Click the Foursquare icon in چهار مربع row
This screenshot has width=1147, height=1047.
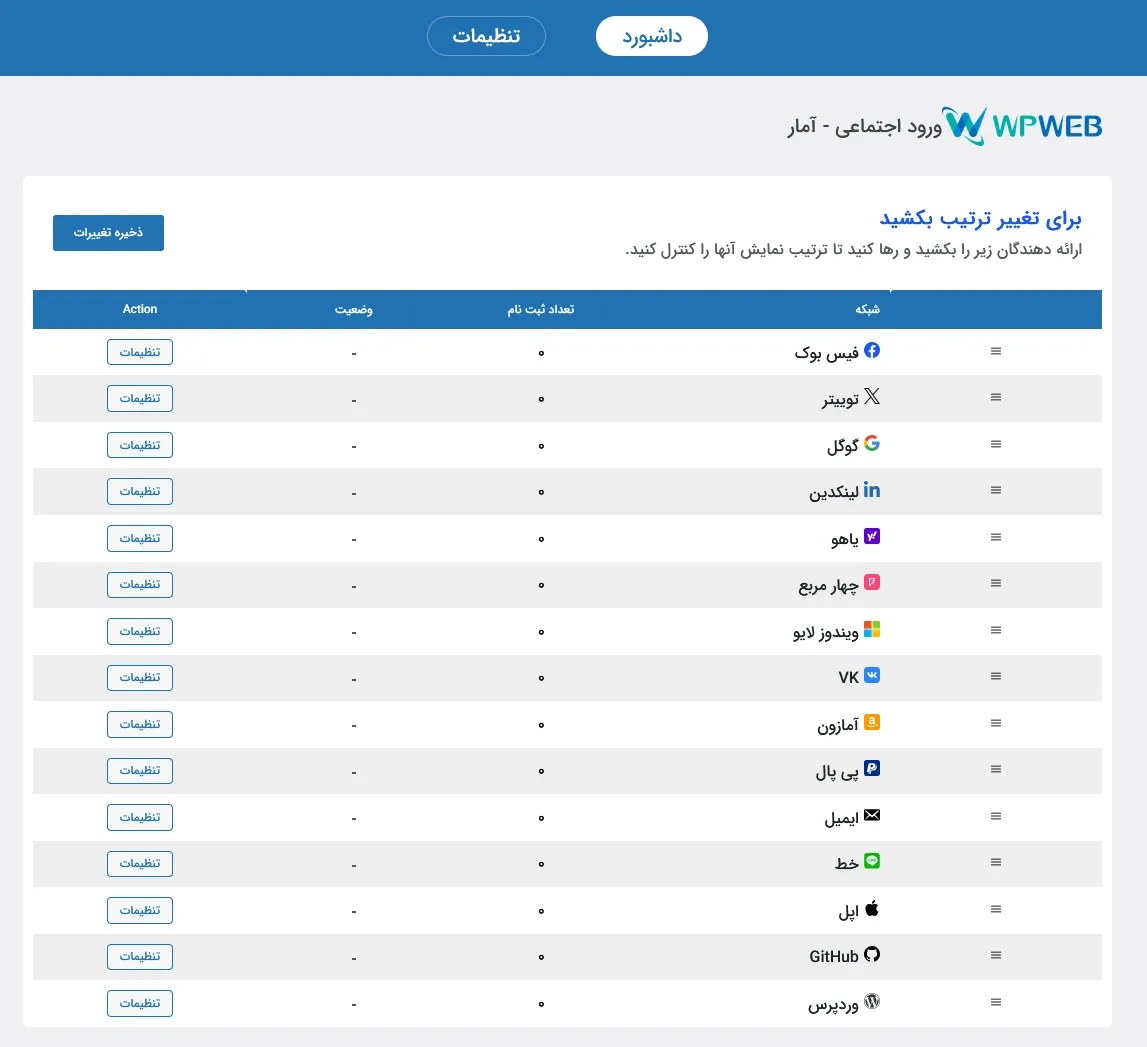coord(871,582)
